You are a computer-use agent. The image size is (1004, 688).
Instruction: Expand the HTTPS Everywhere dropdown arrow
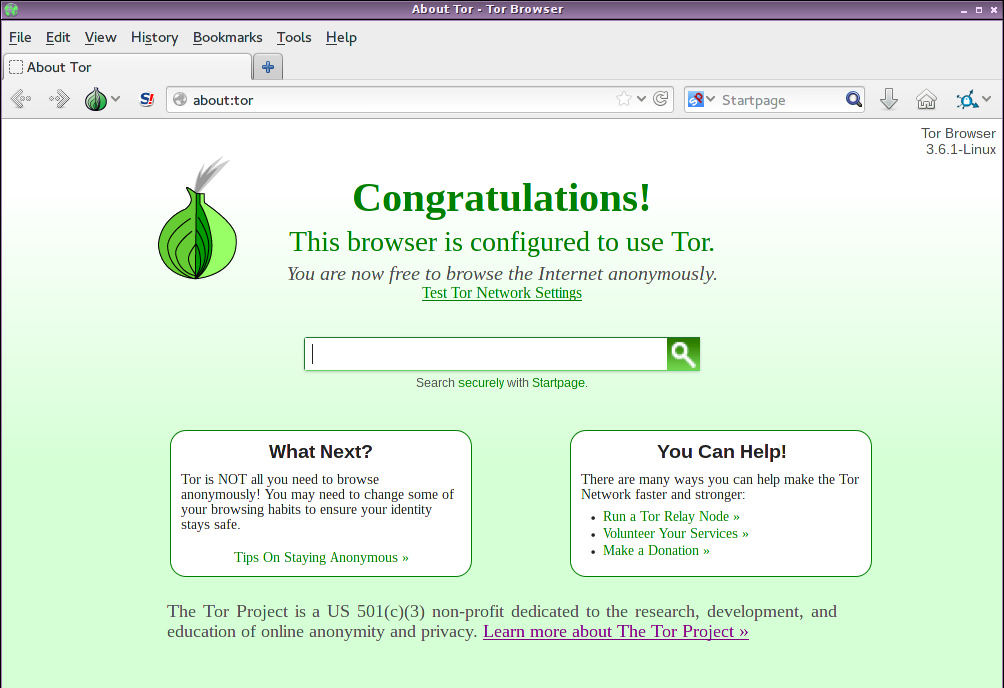click(986, 99)
